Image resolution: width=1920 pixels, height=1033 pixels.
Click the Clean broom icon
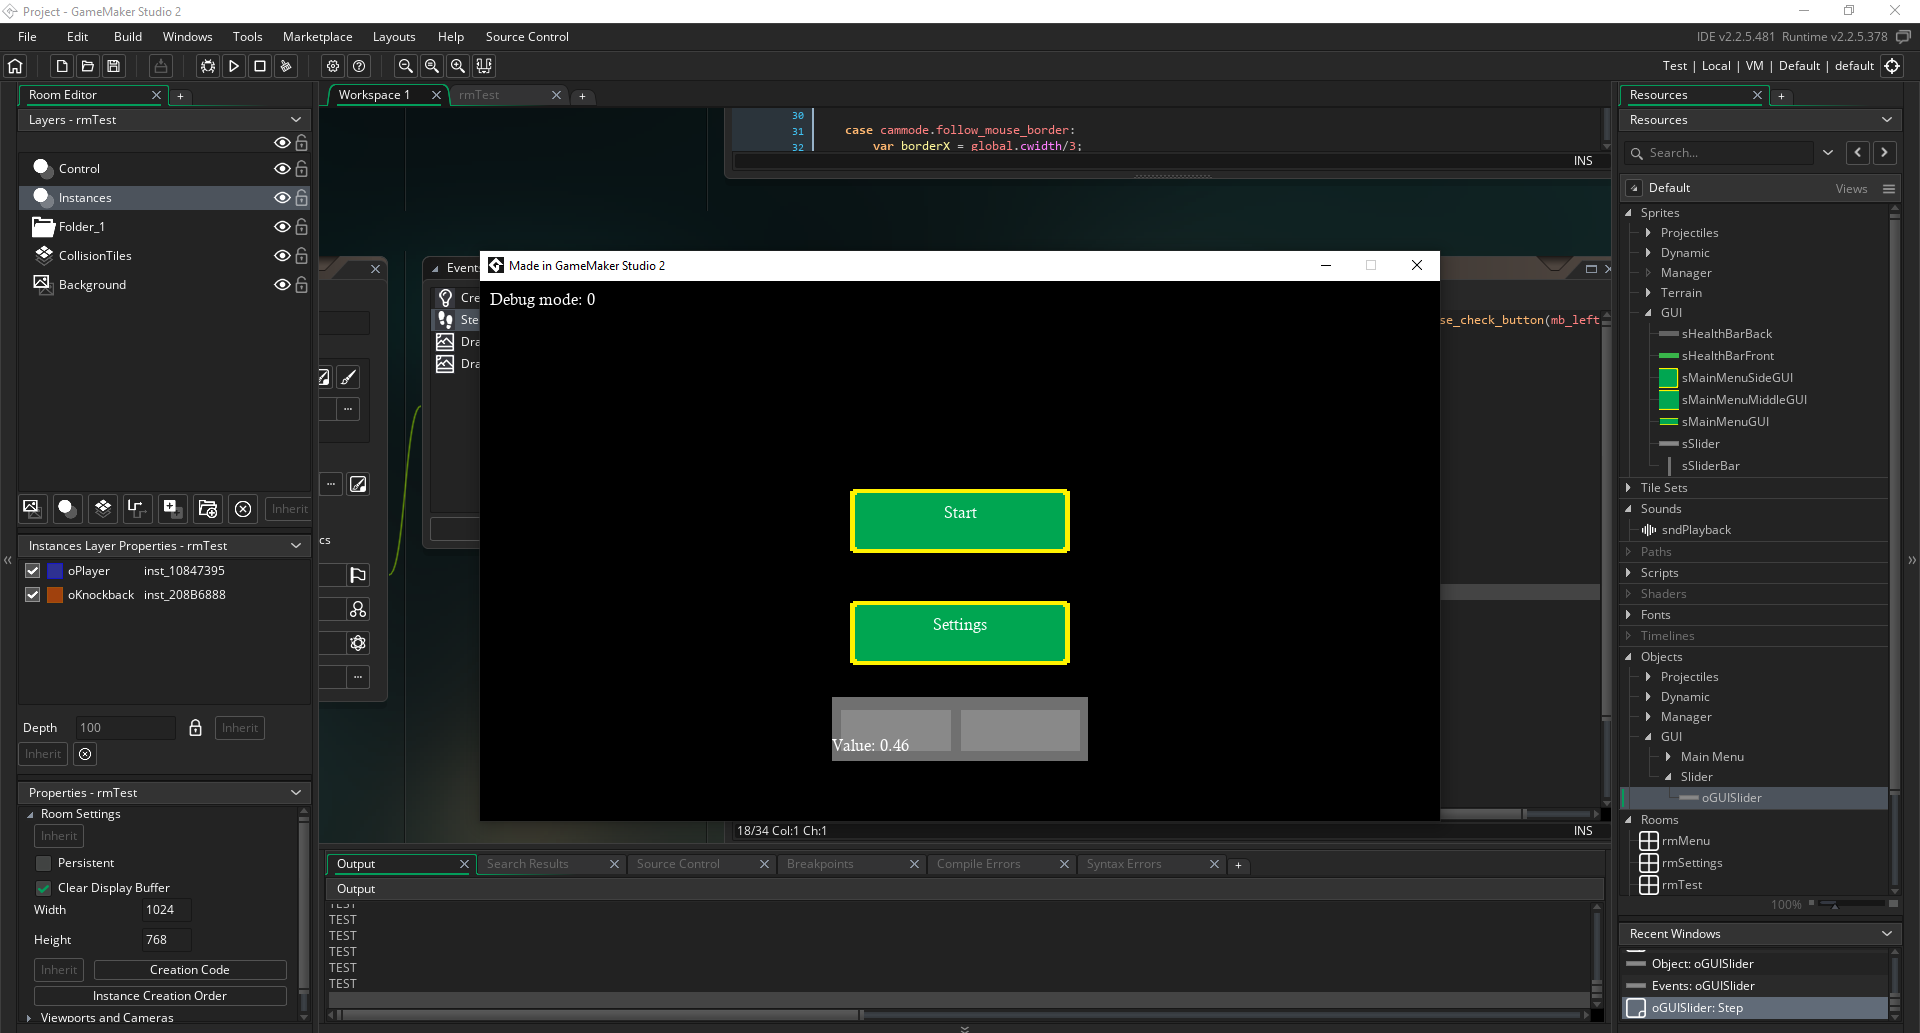(x=286, y=66)
